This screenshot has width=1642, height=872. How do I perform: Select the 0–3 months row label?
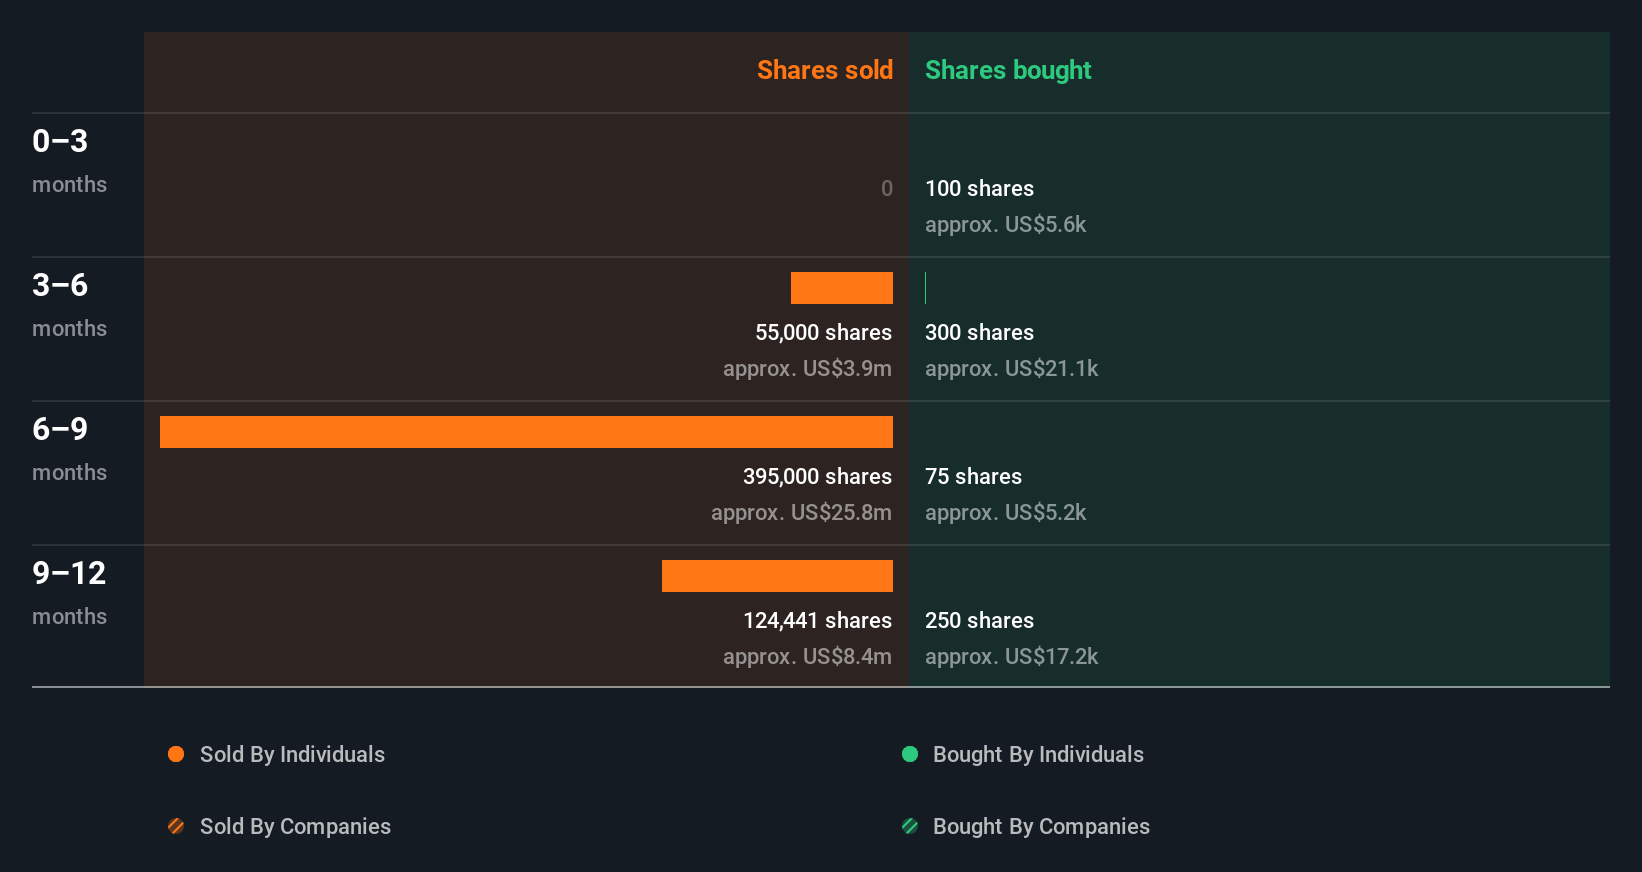coord(69,160)
